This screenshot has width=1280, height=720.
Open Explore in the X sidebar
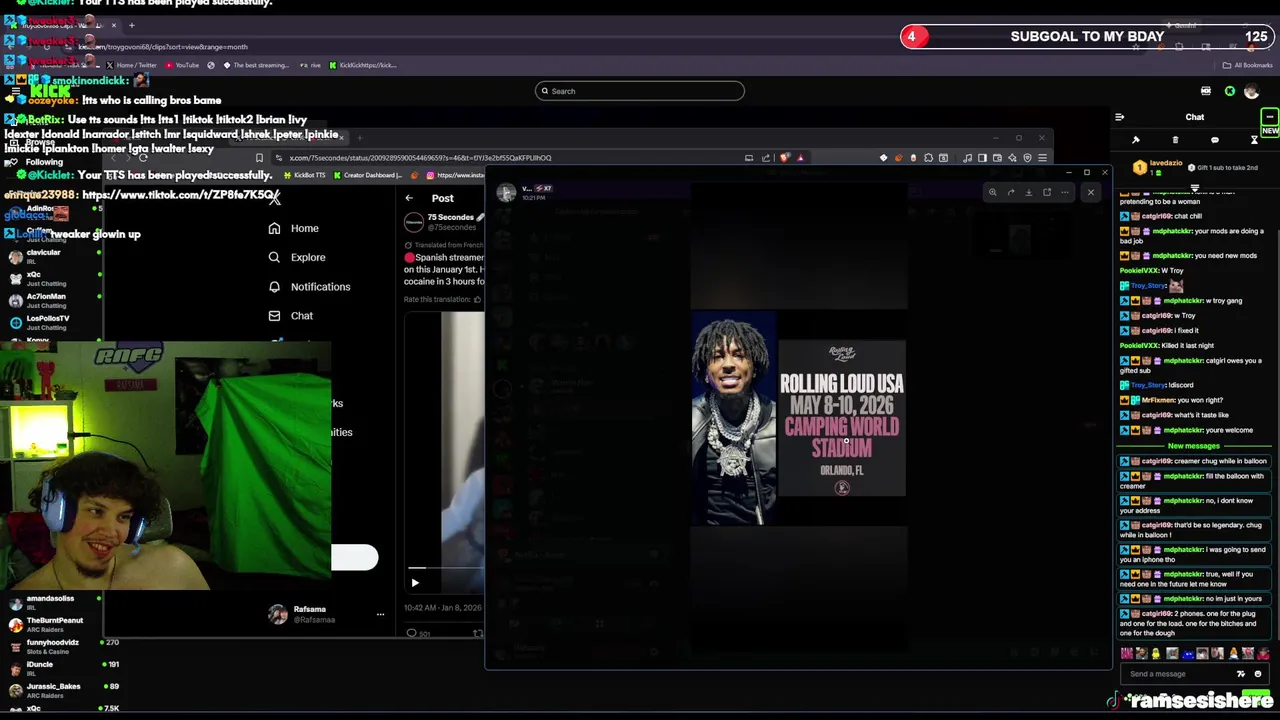(x=296, y=257)
